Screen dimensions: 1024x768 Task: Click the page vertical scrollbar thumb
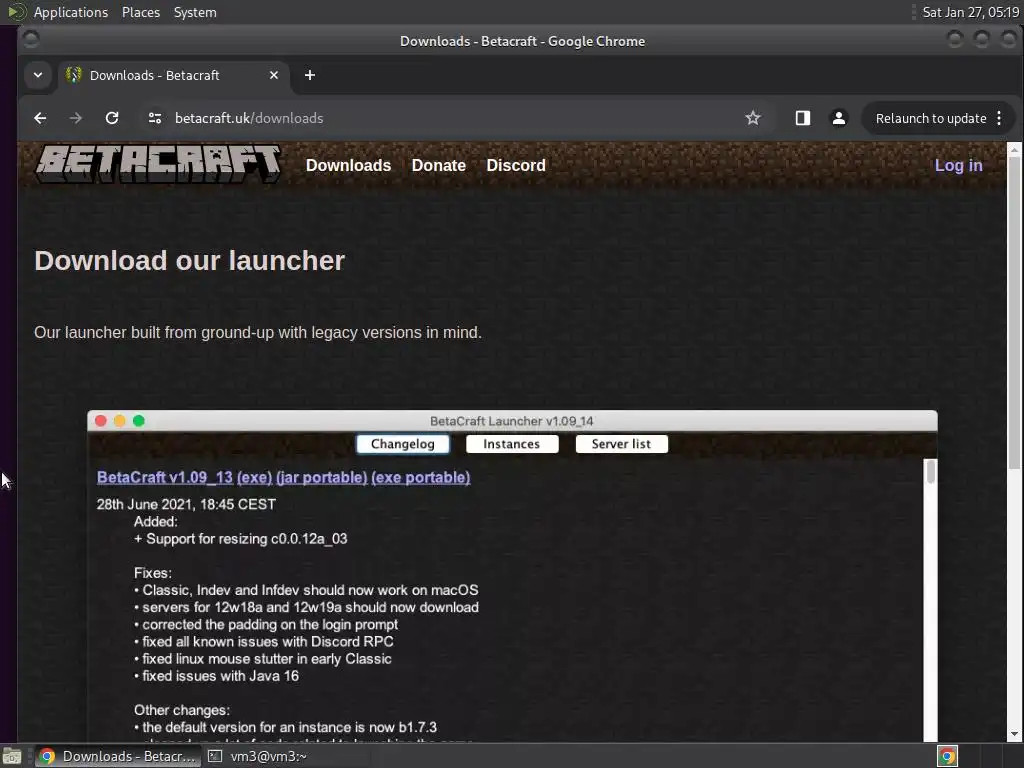click(1014, 313)
